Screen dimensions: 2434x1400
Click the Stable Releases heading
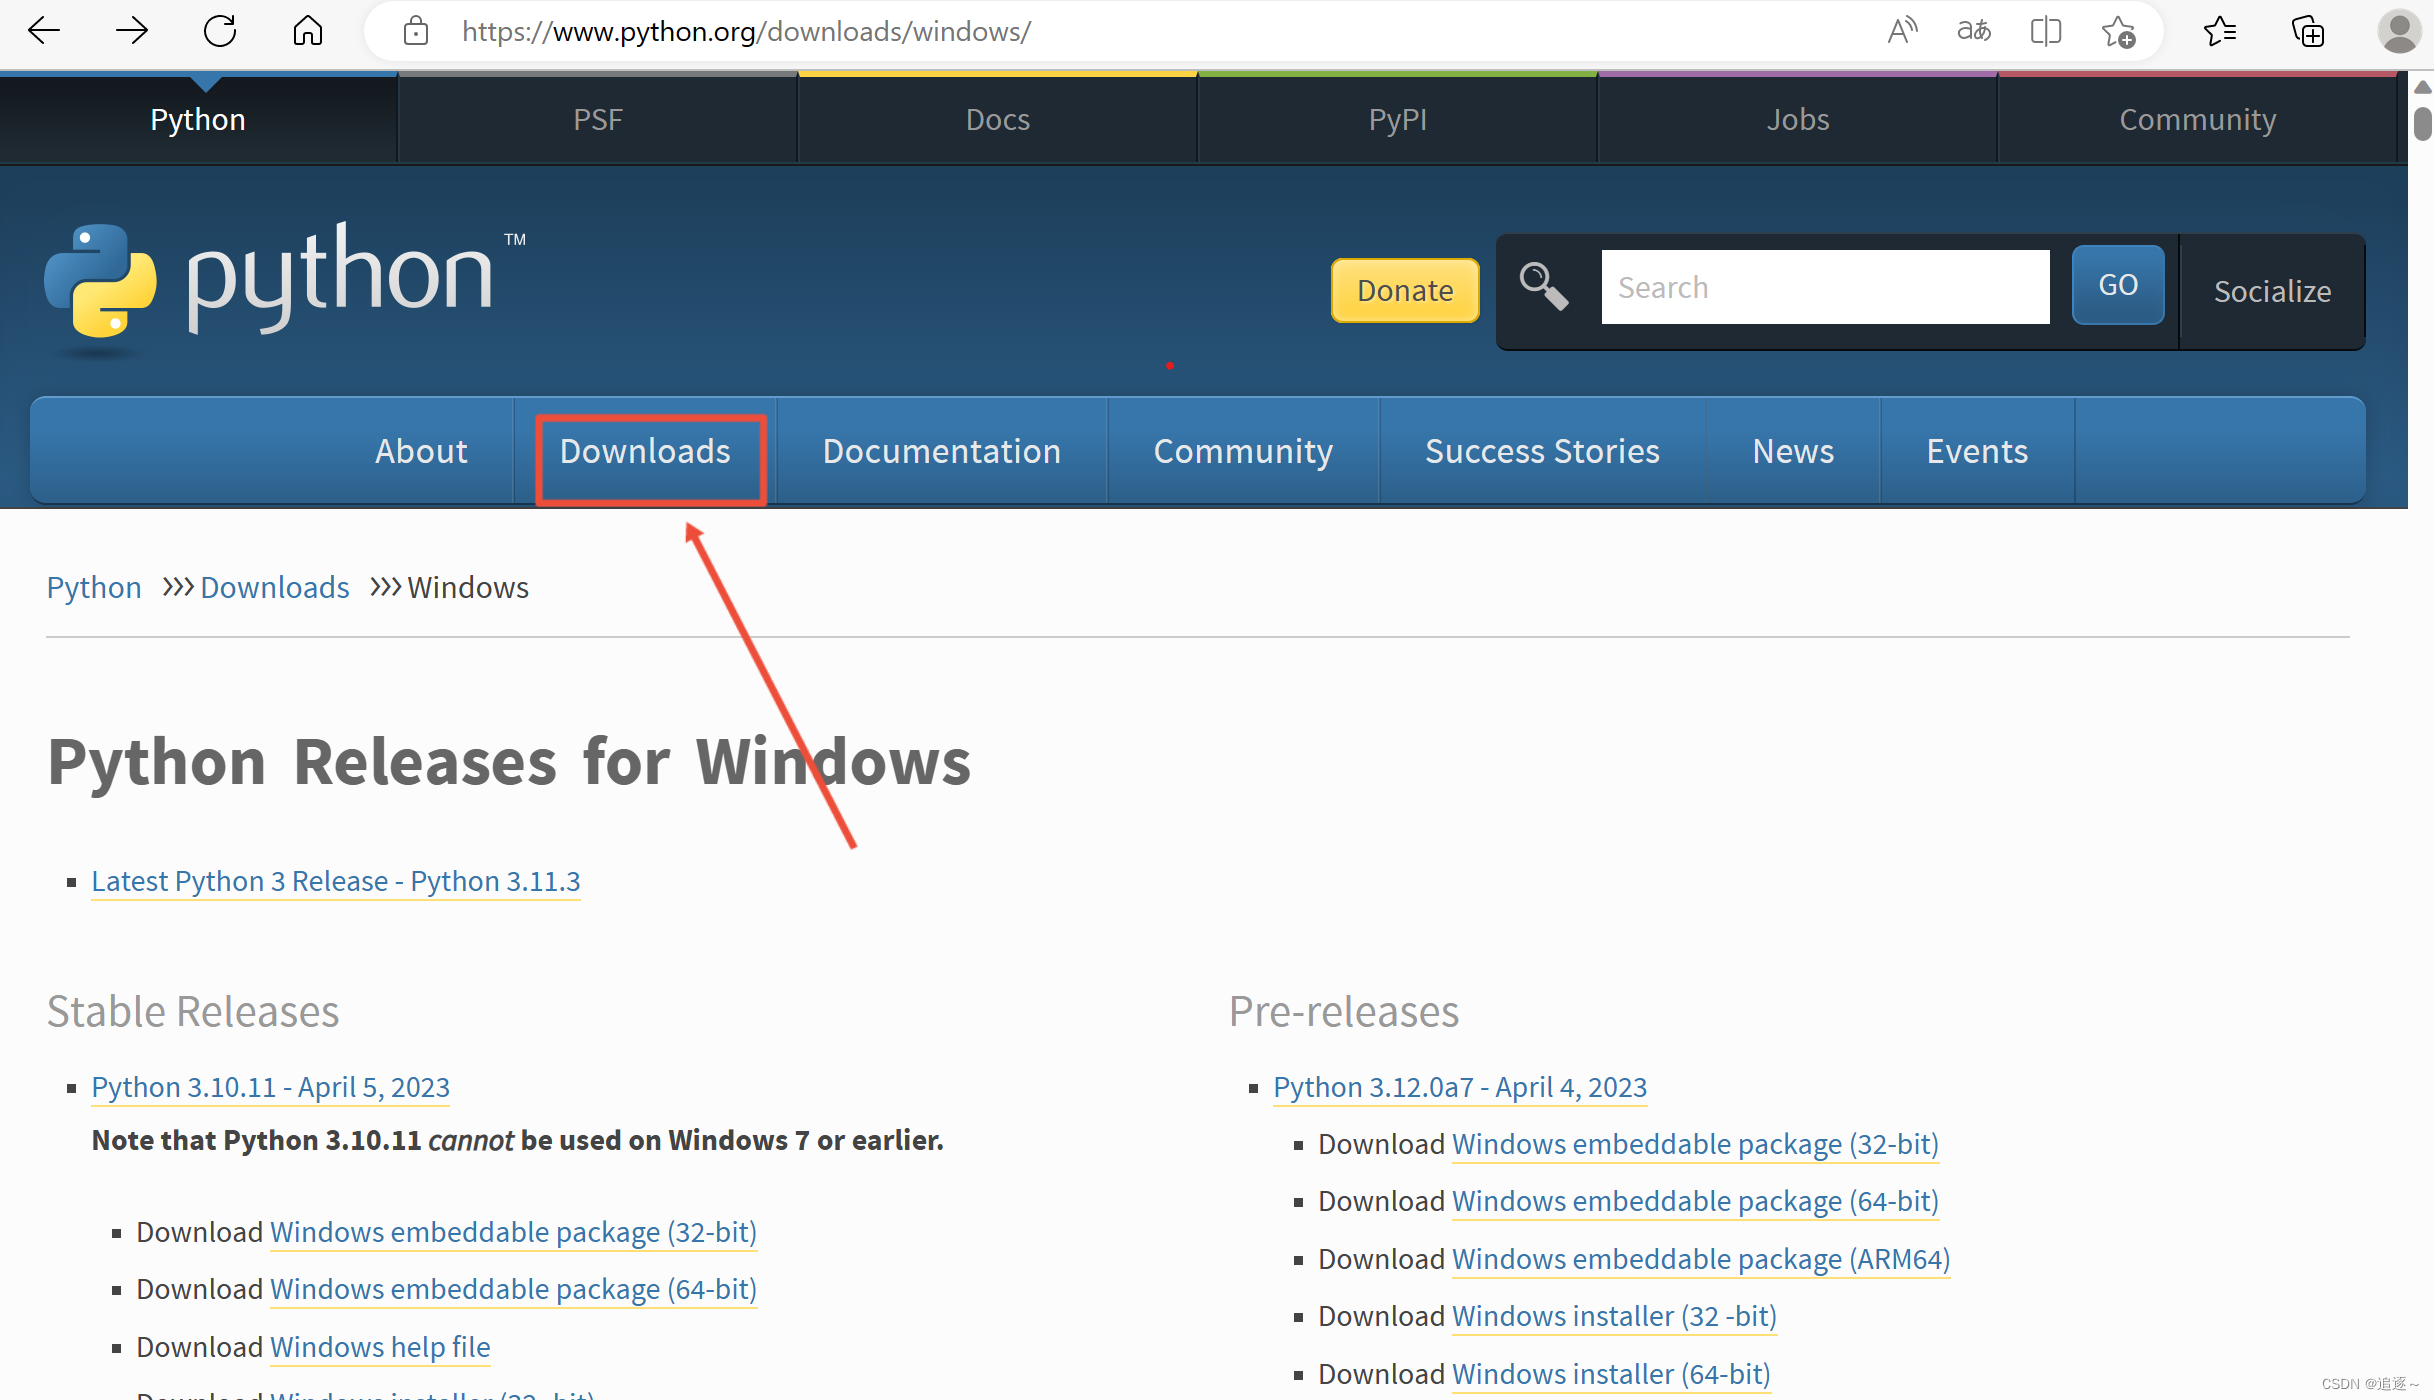point(193,1011)
